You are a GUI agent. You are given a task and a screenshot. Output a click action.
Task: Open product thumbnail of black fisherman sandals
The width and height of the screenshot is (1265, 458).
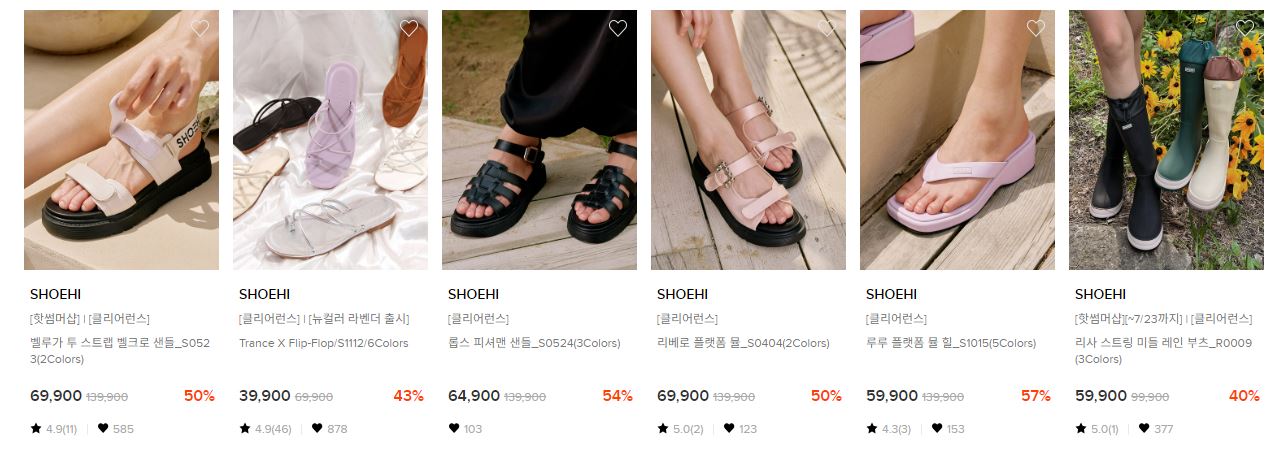click(x=539, y=140)
